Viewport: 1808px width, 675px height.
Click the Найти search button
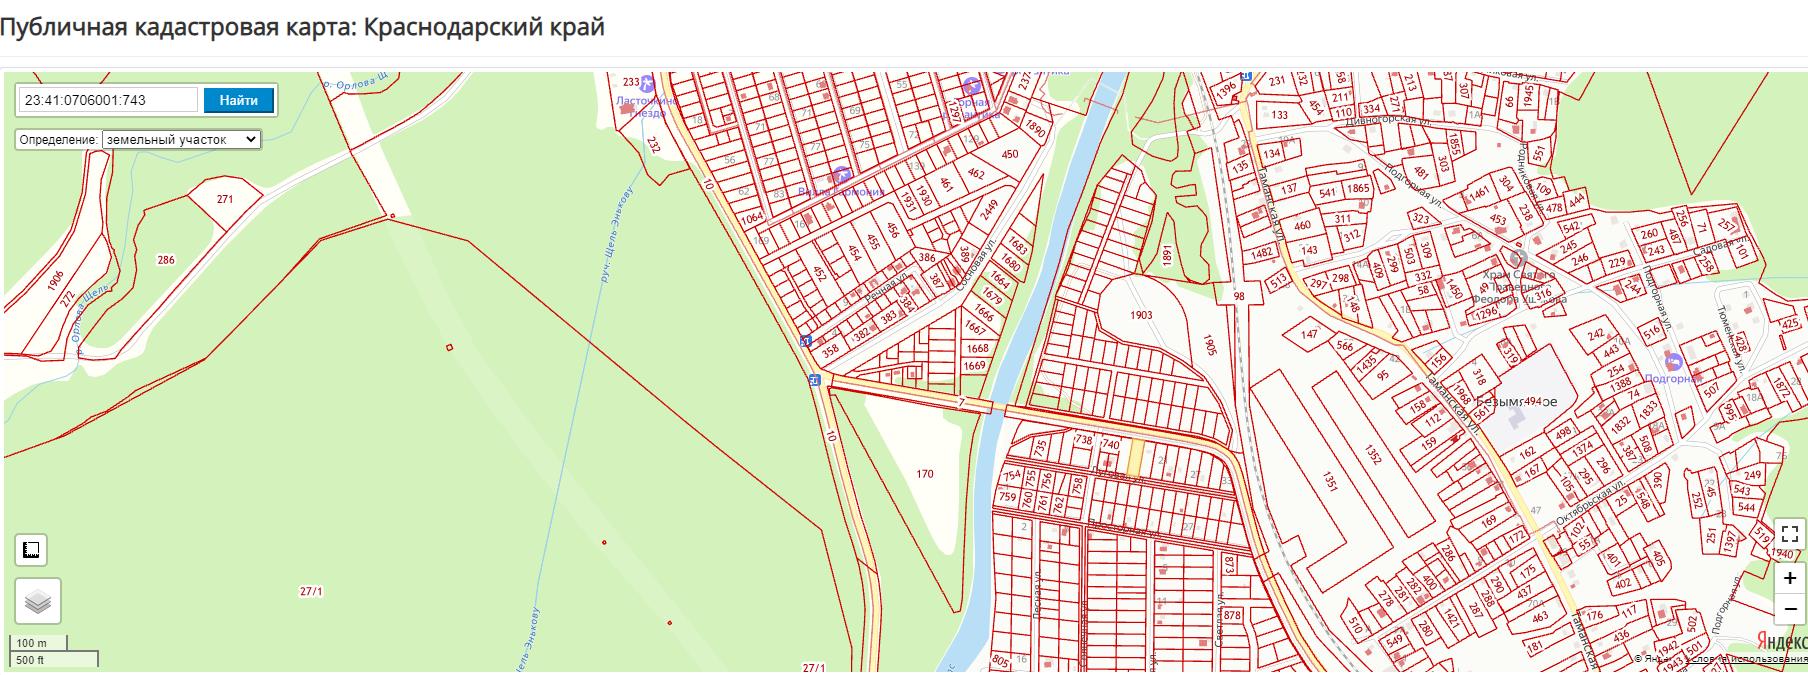click(x=238, y=100)
